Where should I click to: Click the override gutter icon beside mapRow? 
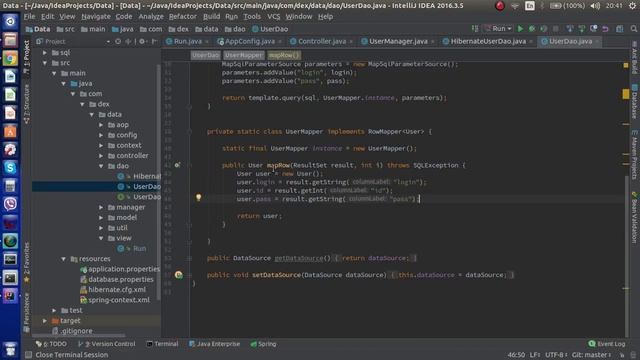point(177,165)
